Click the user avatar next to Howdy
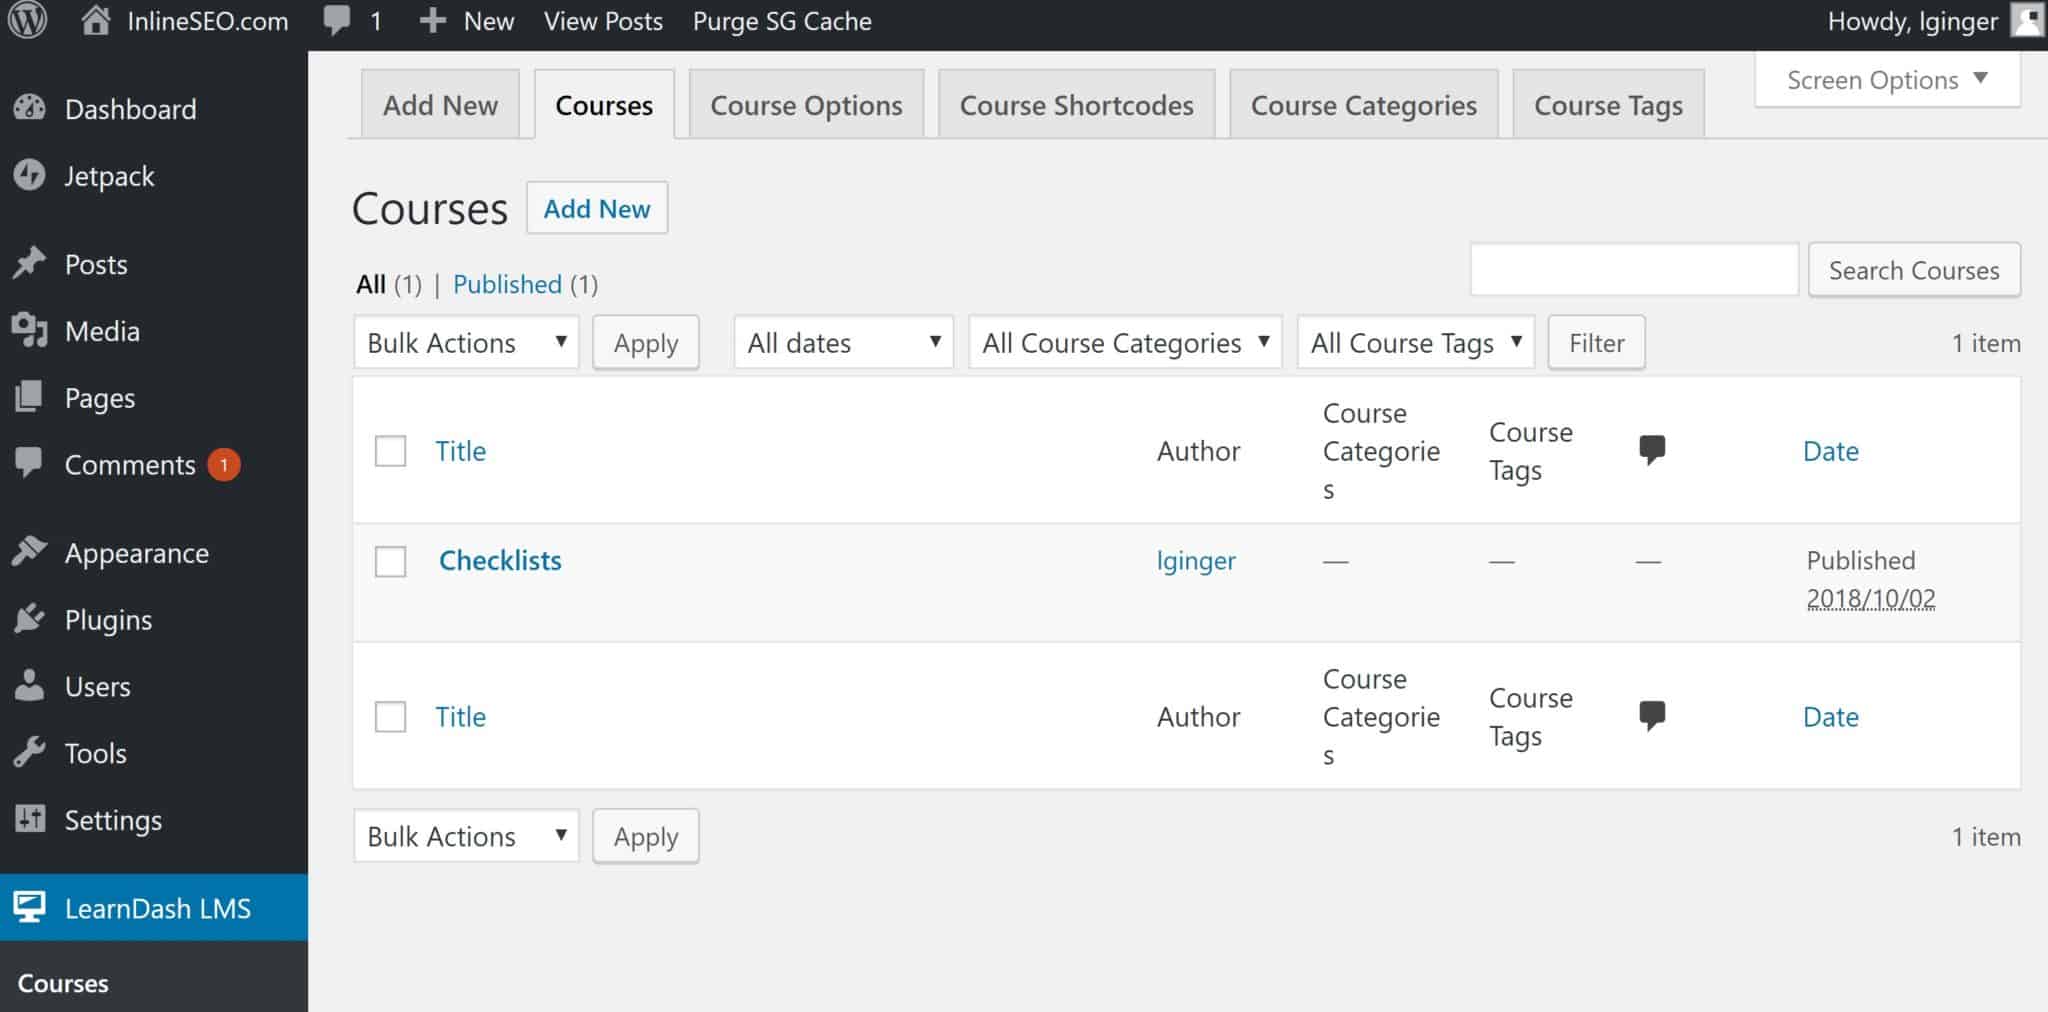 [2027, 21]
